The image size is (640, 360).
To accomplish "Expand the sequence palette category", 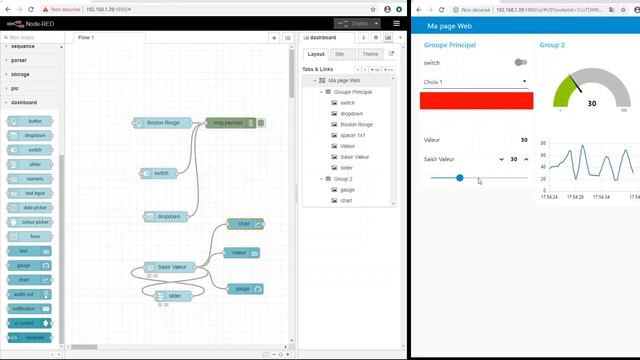I will (22, 47).
